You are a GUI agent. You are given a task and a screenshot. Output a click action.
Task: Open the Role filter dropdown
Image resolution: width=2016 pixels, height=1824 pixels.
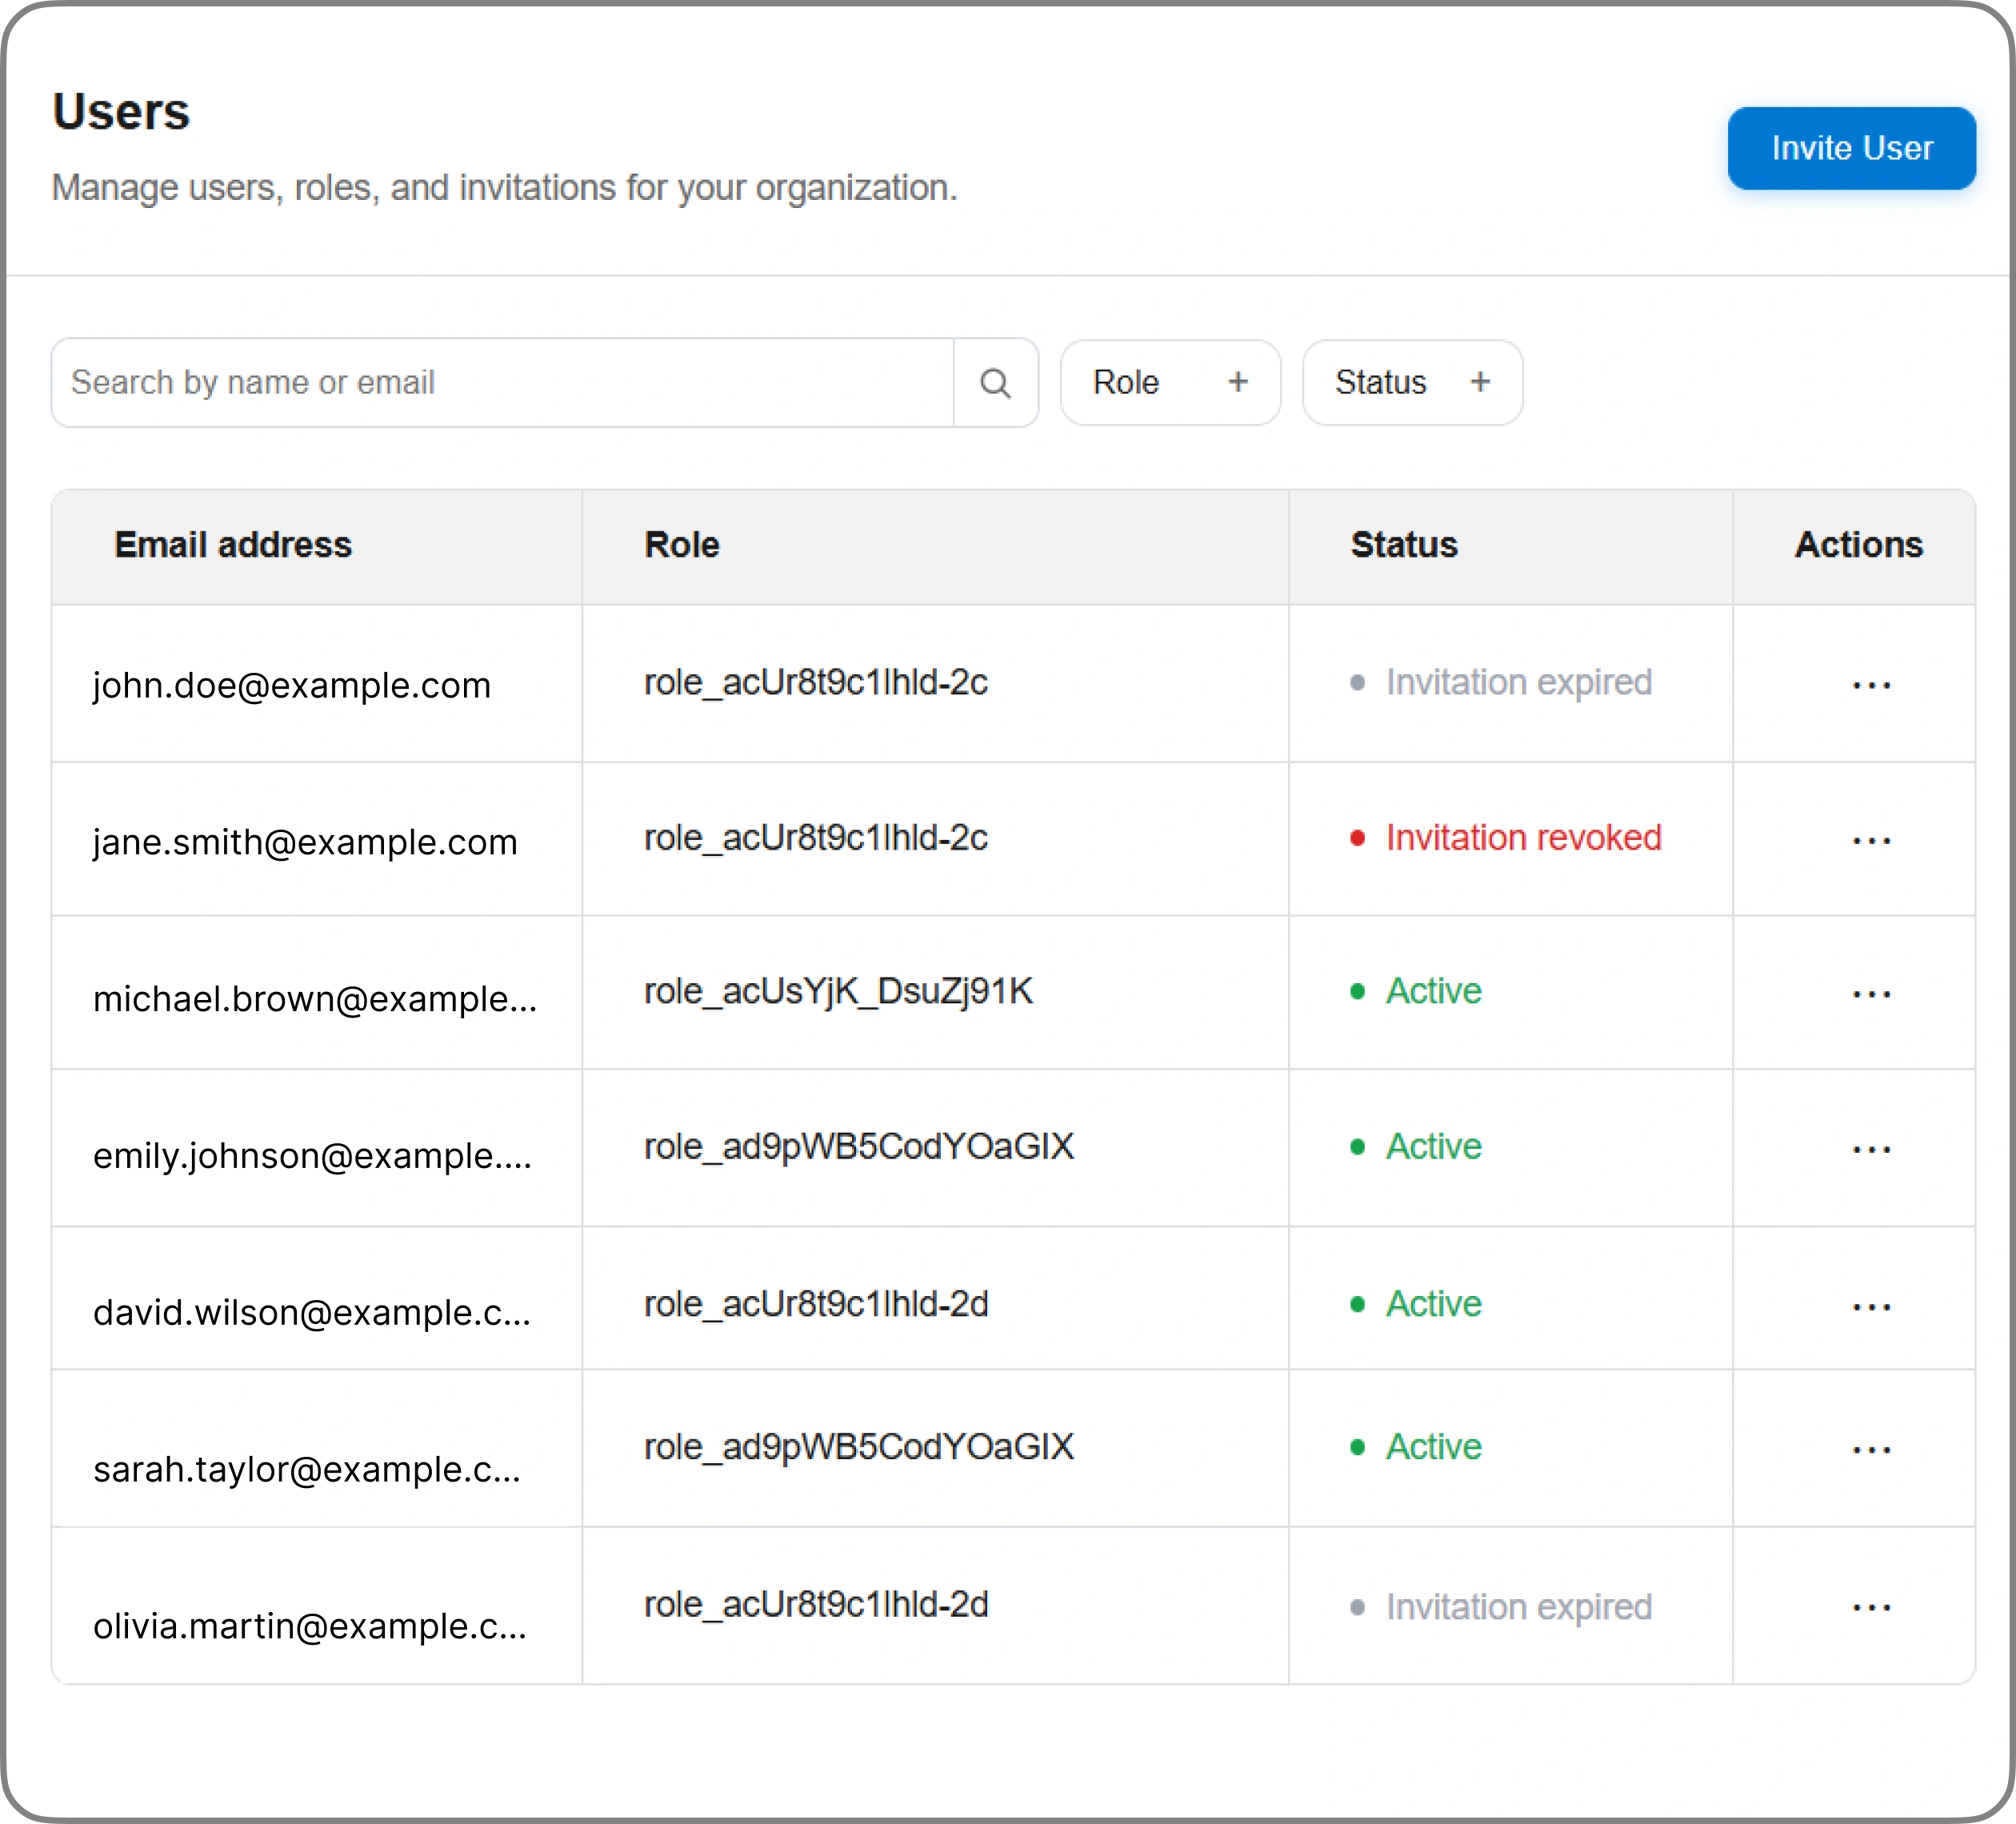1170,383
